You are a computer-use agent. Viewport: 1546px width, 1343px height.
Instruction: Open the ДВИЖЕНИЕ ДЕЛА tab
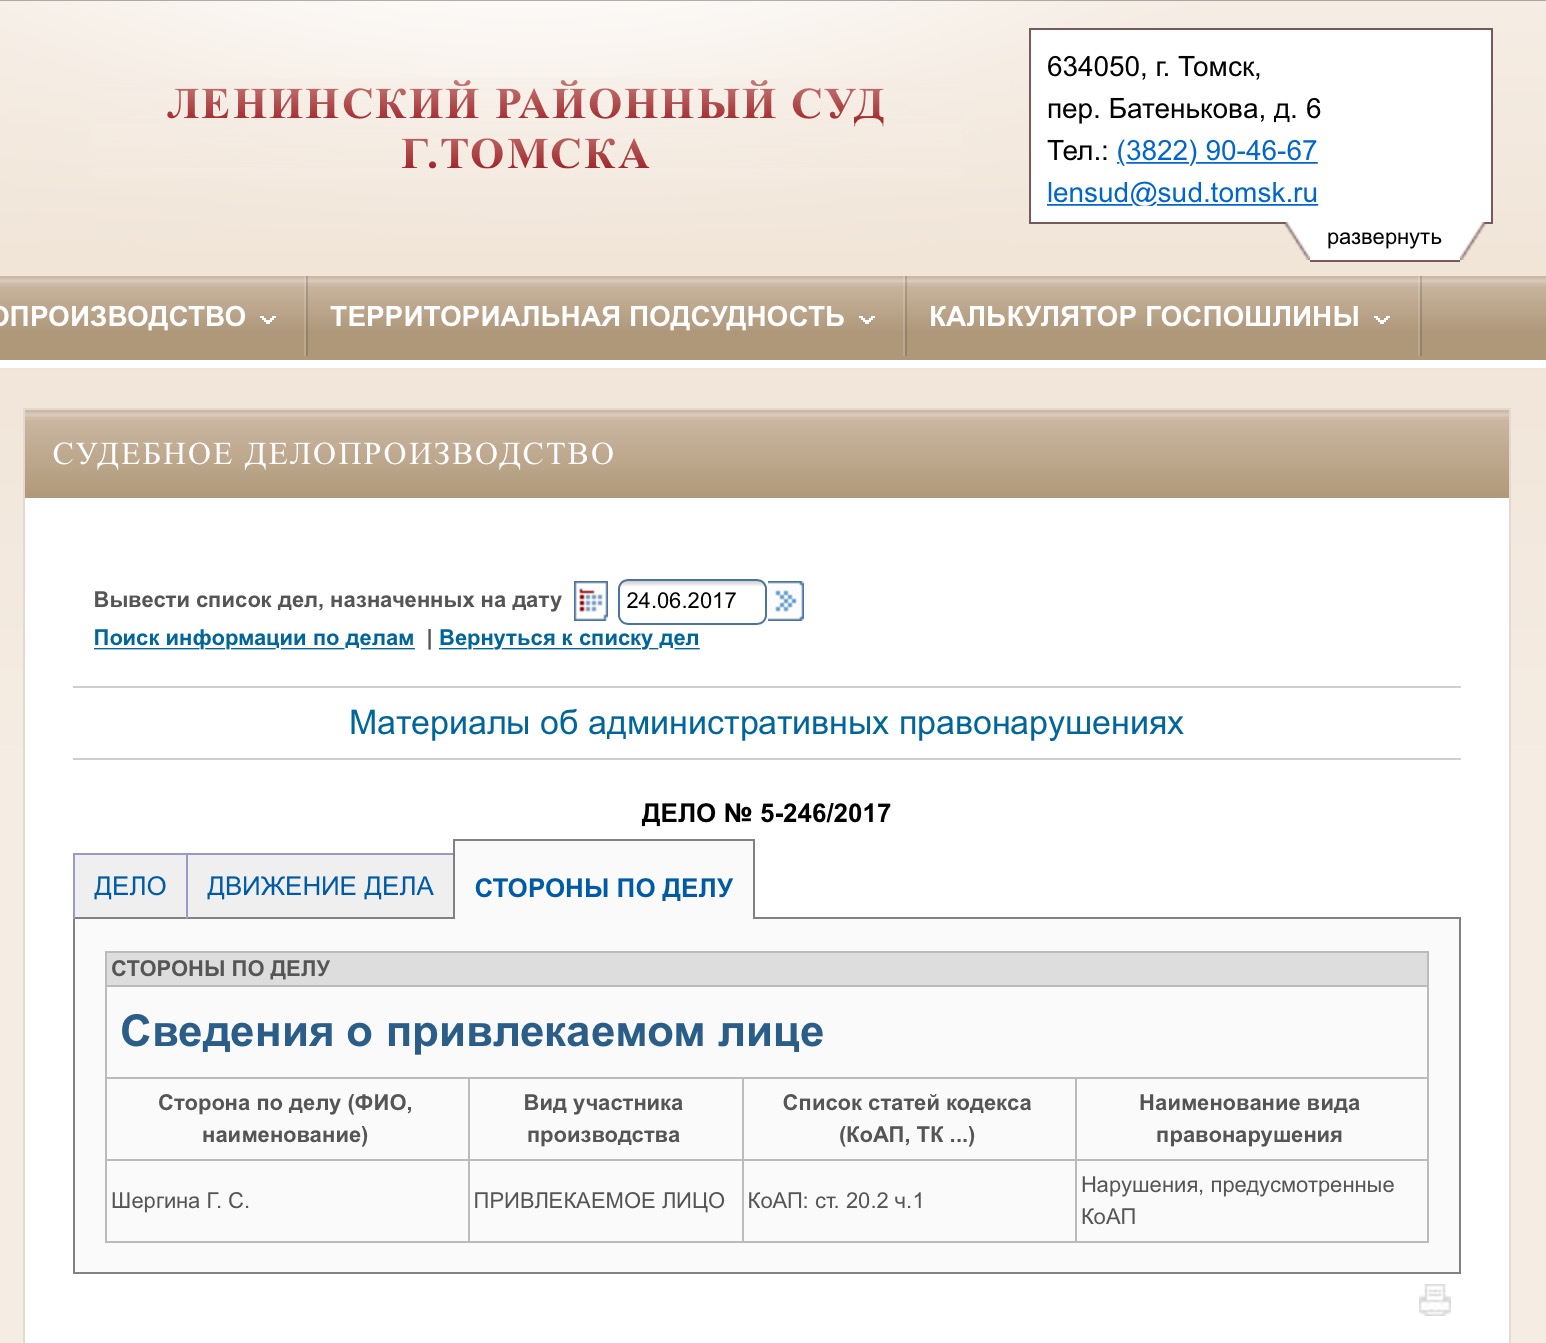(320, 886)
